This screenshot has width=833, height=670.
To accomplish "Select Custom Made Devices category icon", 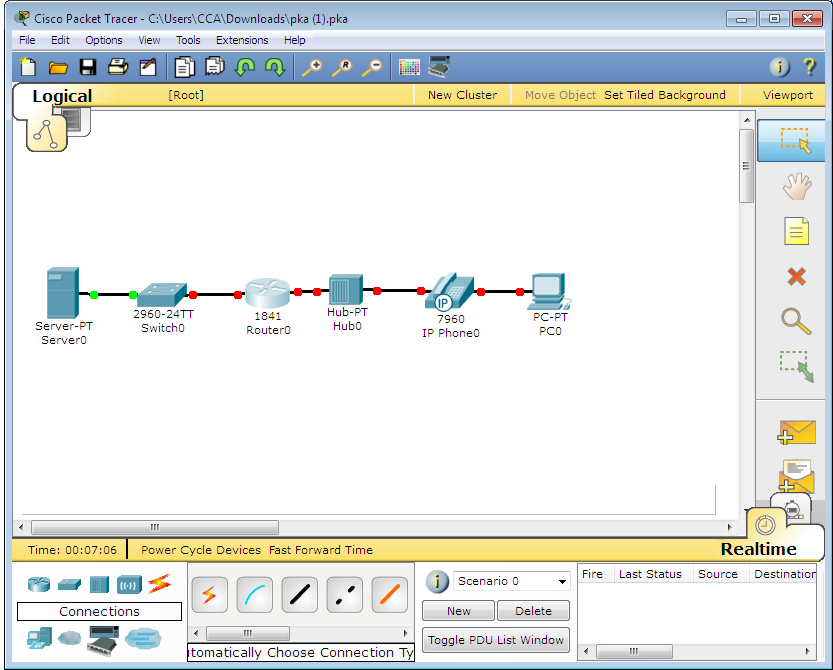I will tap(103, 641).
